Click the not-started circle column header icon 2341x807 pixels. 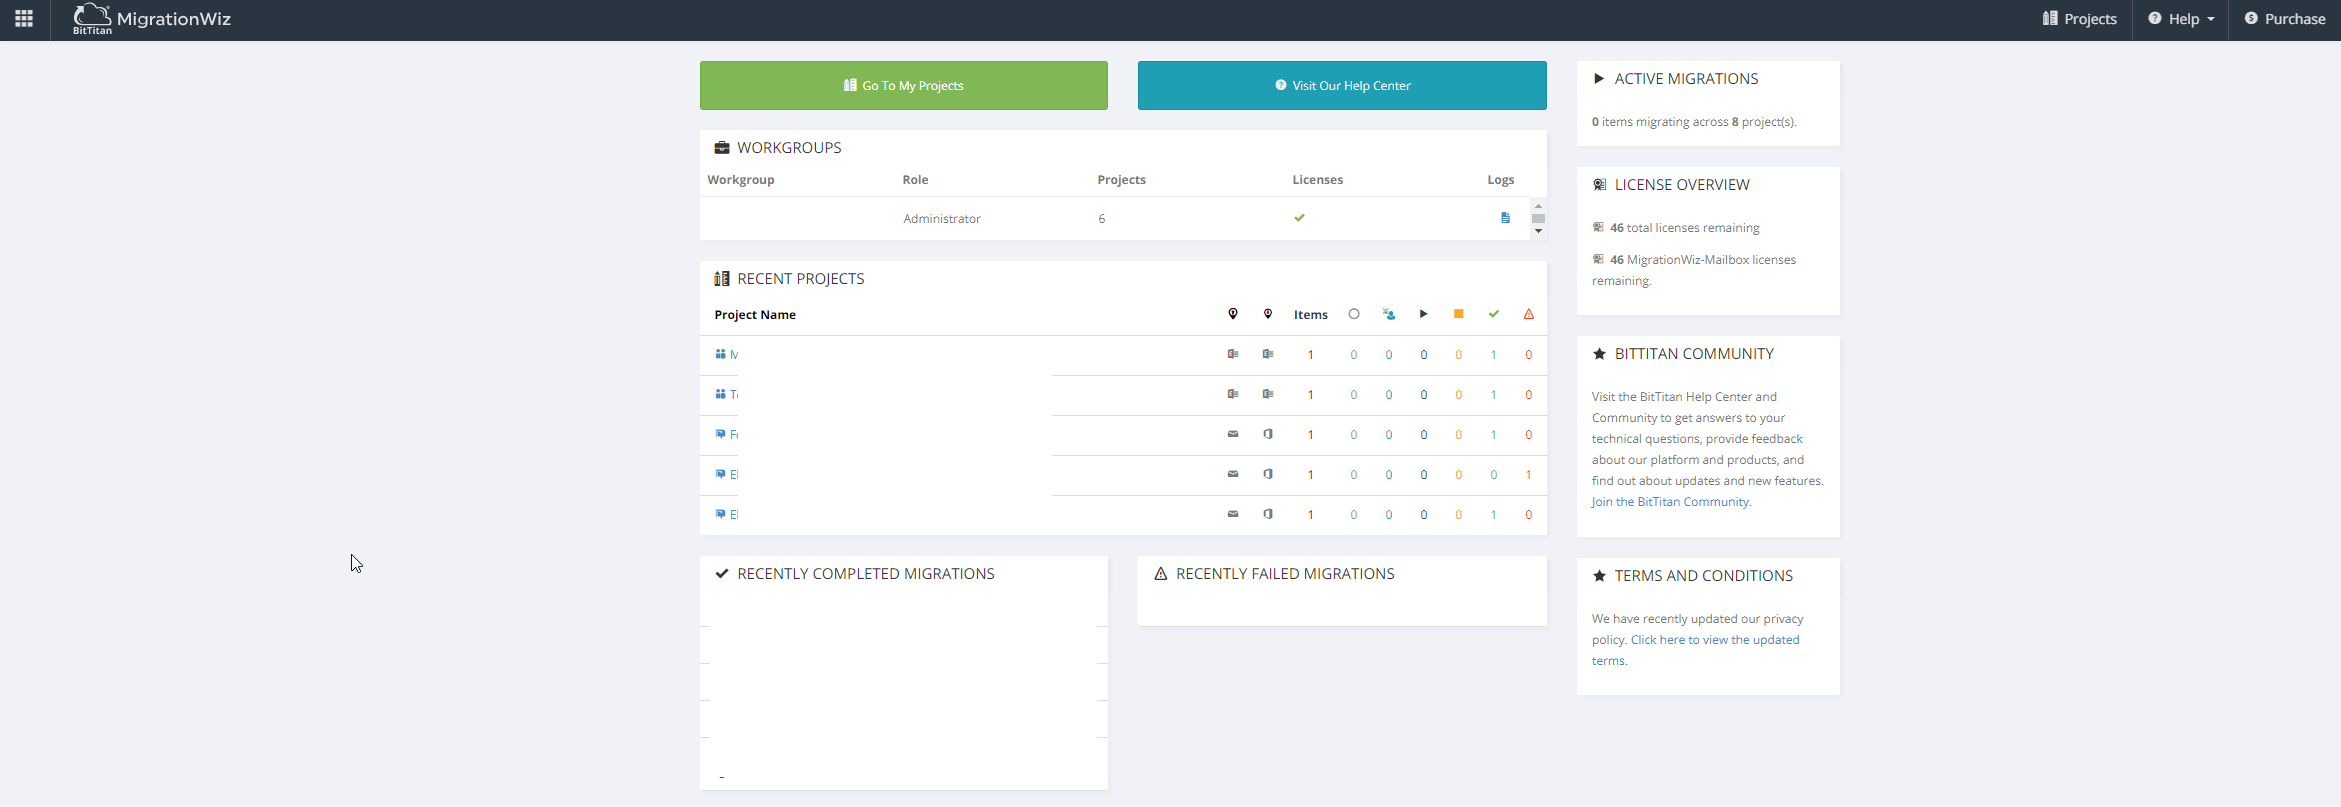[1354, 314]
